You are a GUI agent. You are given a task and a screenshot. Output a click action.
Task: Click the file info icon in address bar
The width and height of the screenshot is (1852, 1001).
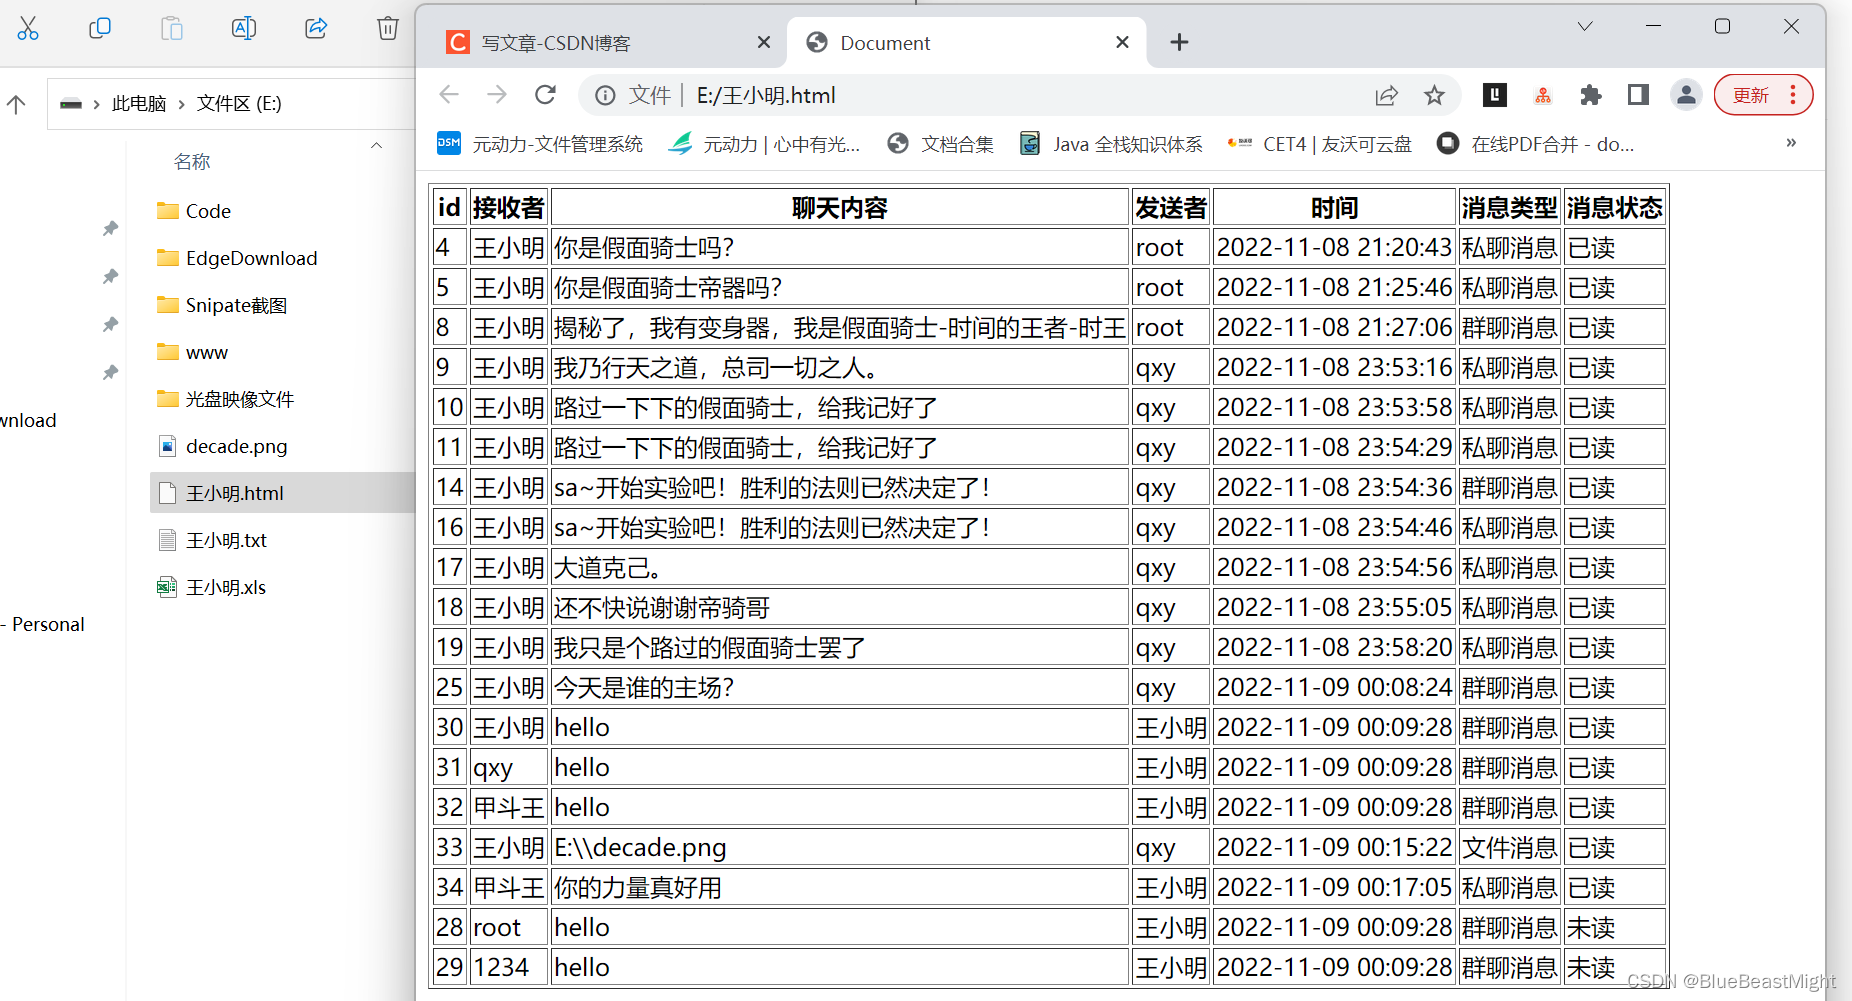[605, 95]
